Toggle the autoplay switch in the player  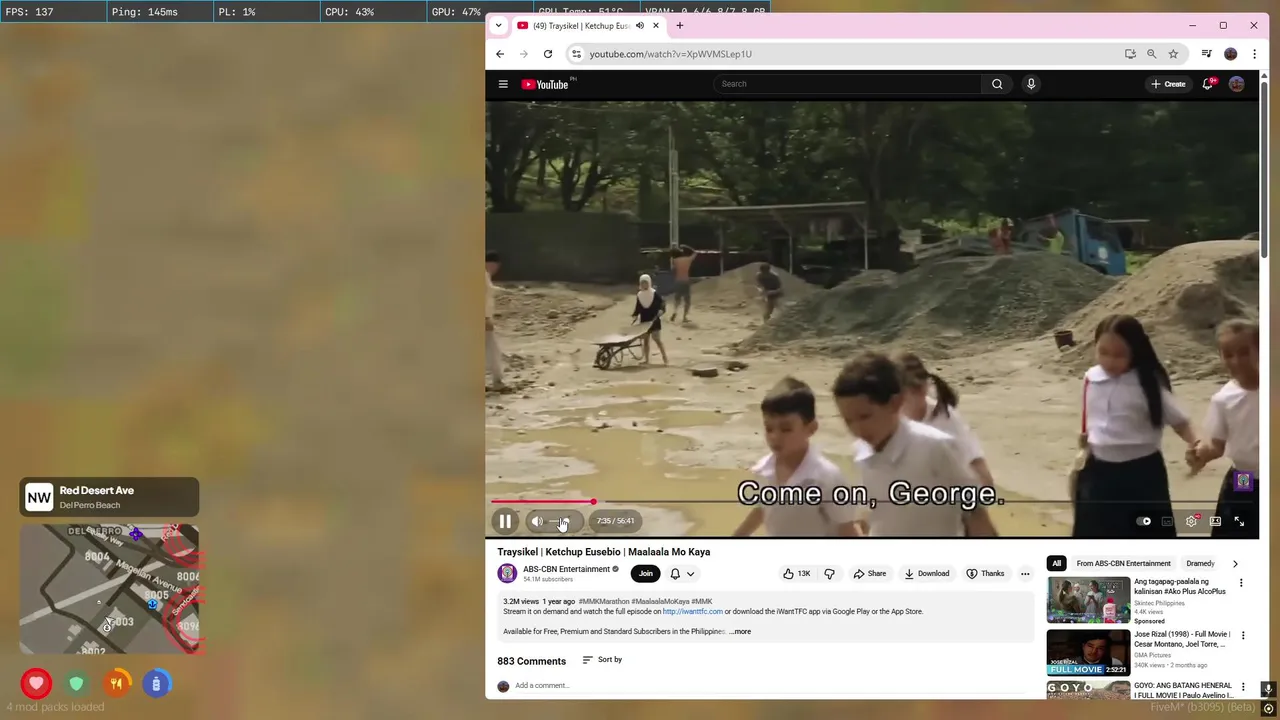pos(1144,521)
